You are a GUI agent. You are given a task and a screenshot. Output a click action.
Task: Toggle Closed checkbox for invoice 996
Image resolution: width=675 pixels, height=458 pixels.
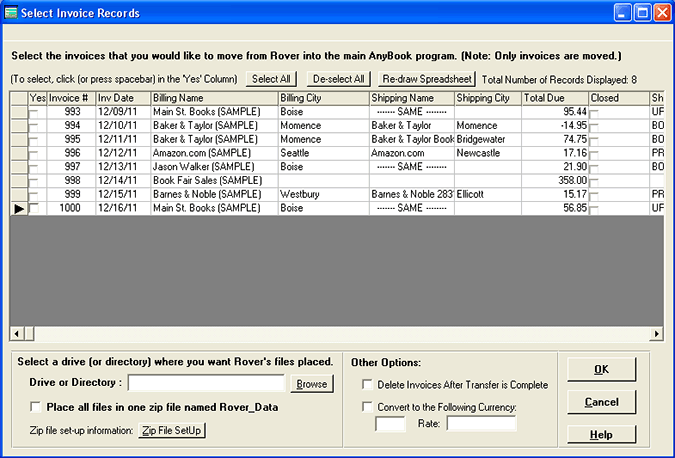tap(595, 153)
